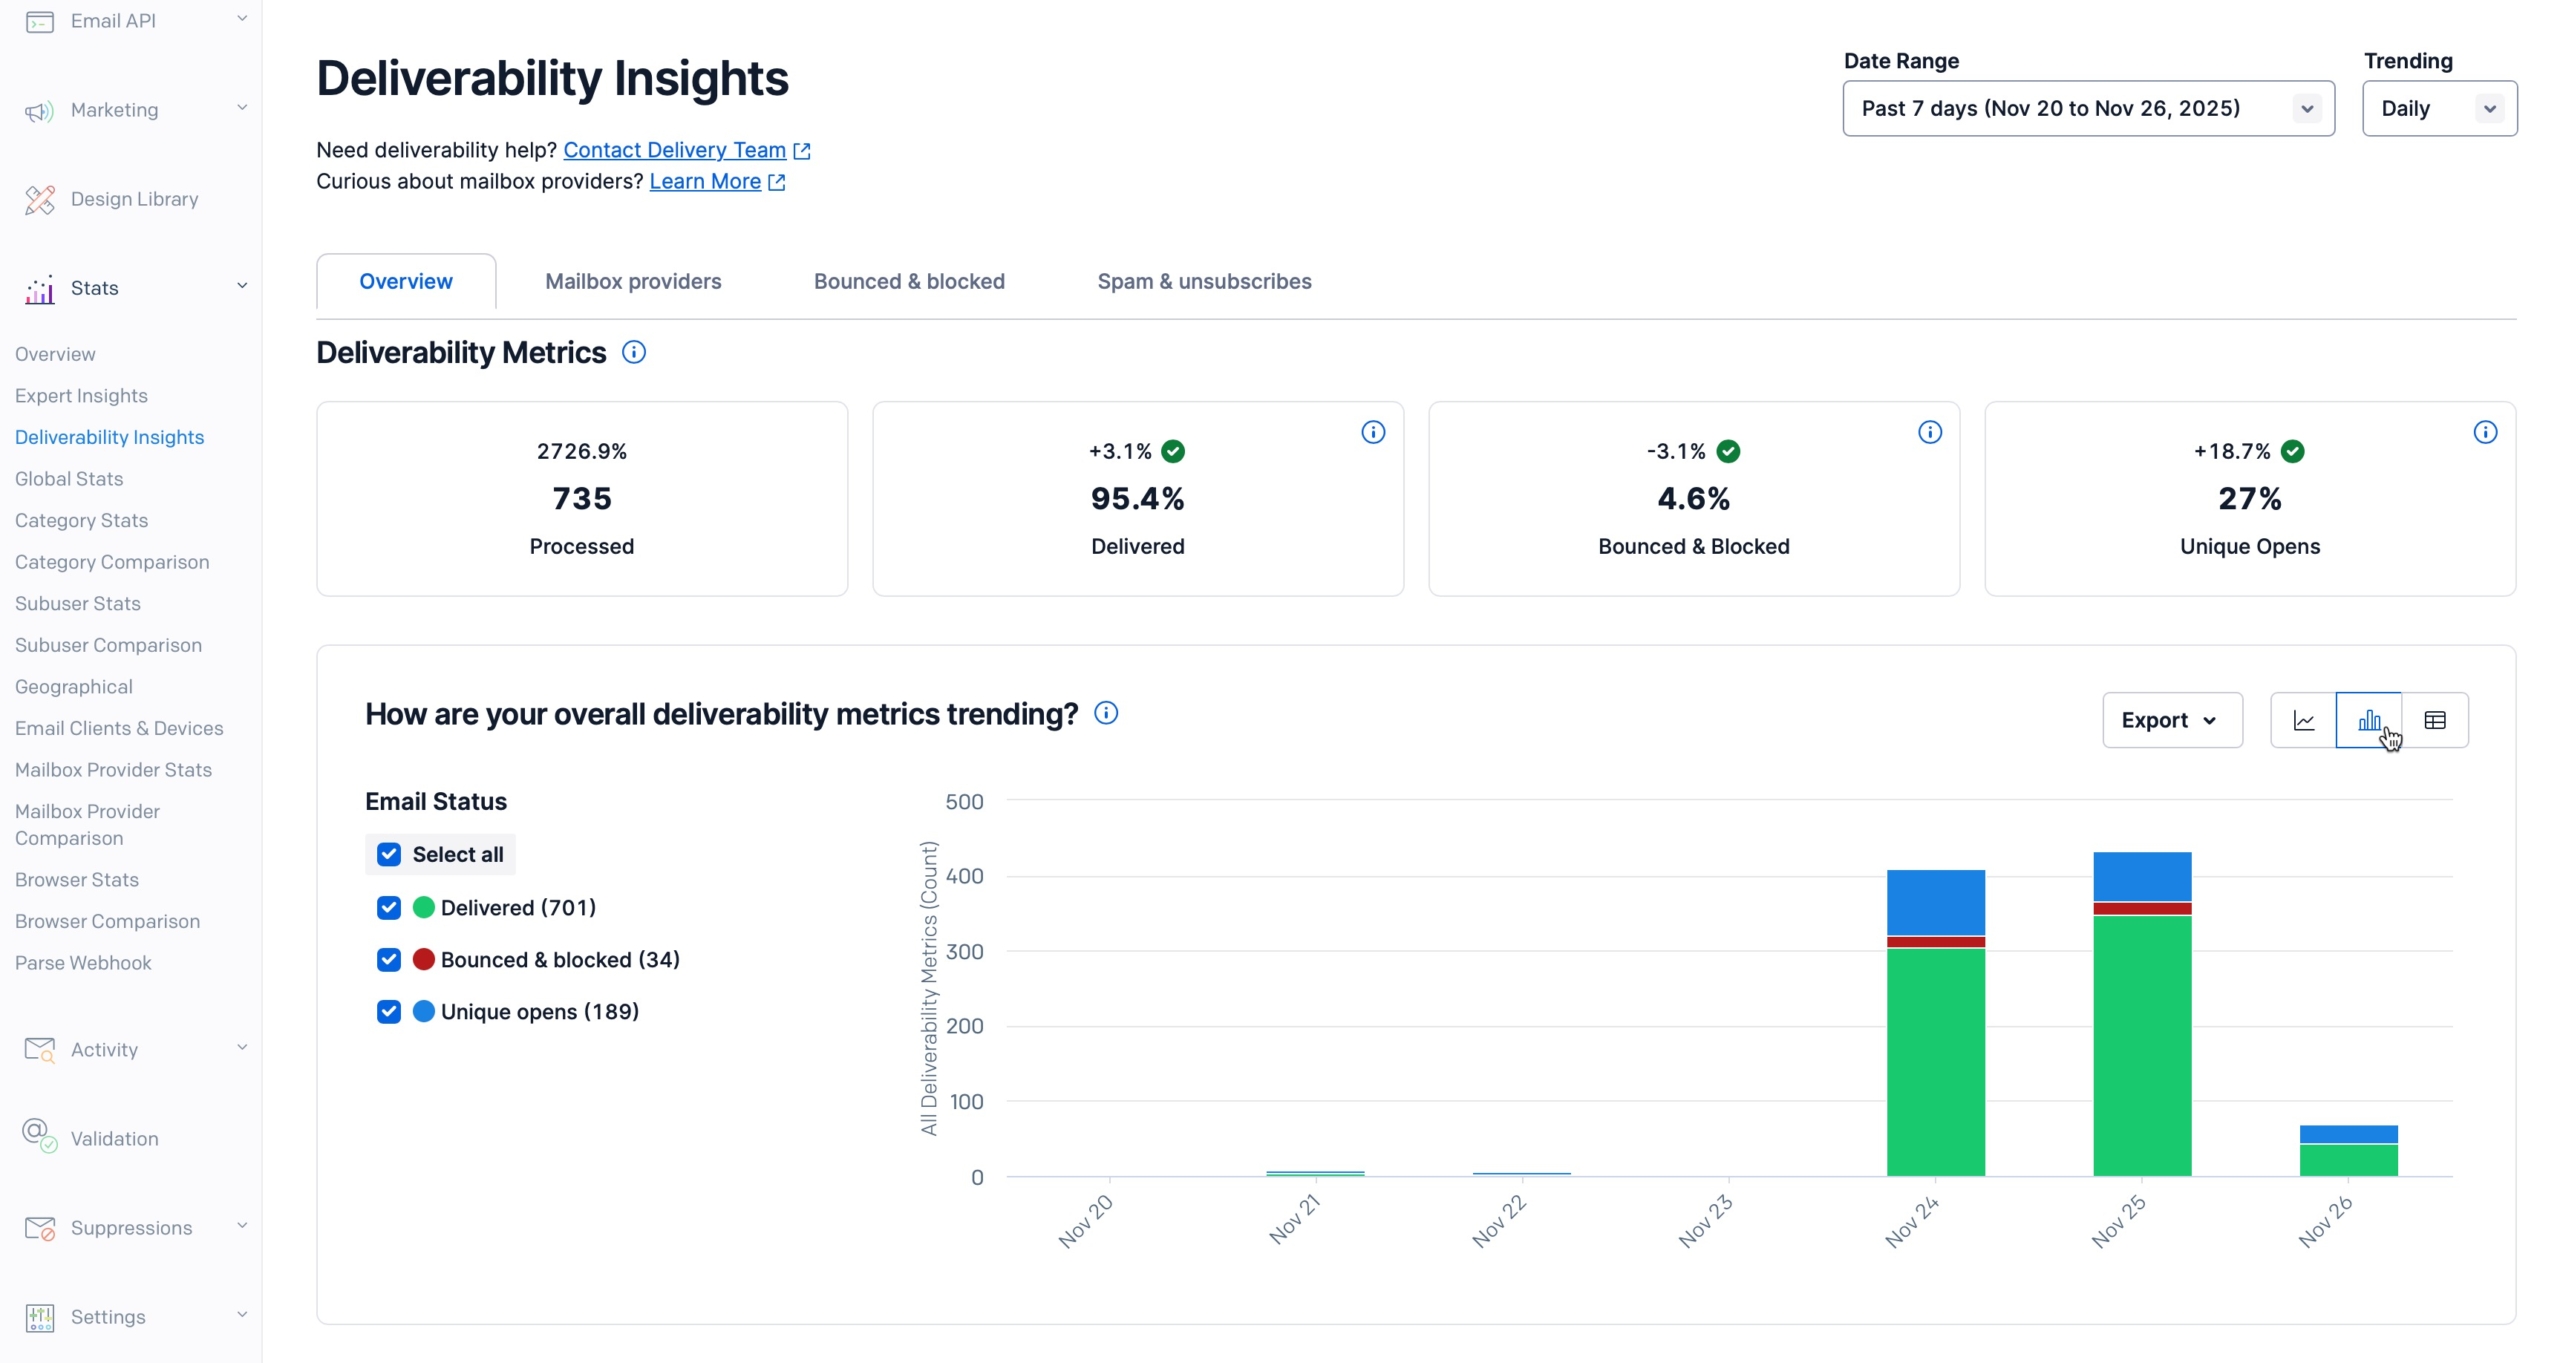Screen dimensions: 2560x1363
Task: Disable the Unique opens series
Action: click(389, 1012)
